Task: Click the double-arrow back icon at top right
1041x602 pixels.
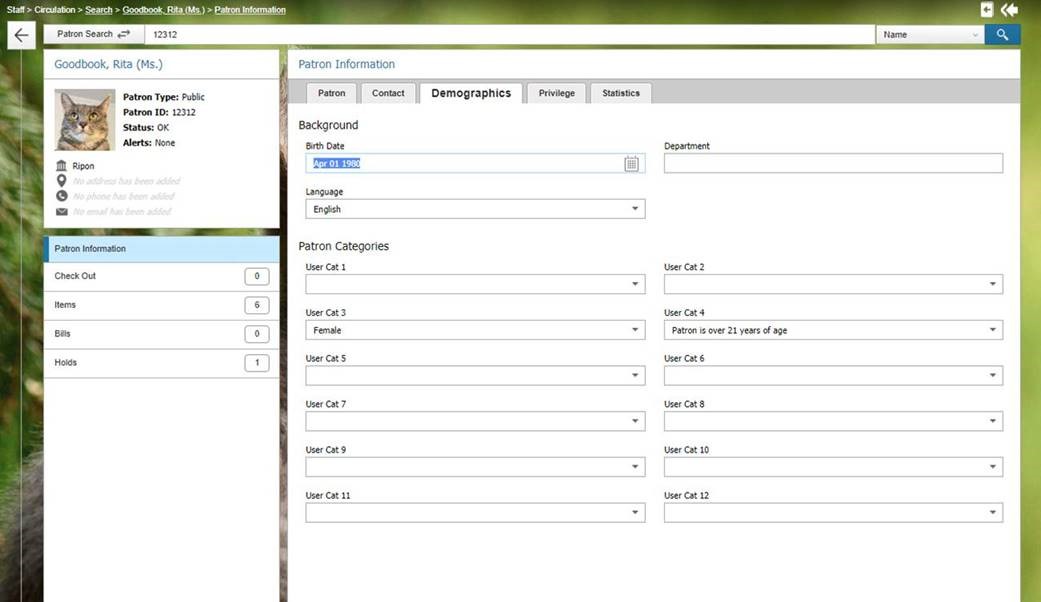Action: [1009, 9]
